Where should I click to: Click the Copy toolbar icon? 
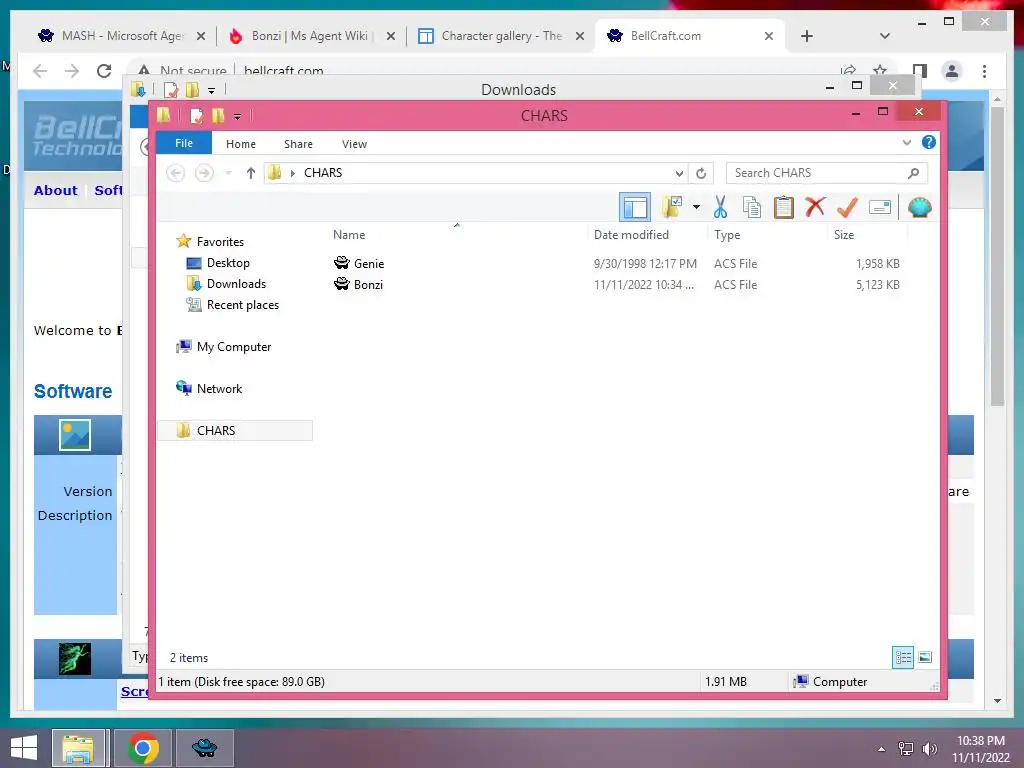pos(752,207)
